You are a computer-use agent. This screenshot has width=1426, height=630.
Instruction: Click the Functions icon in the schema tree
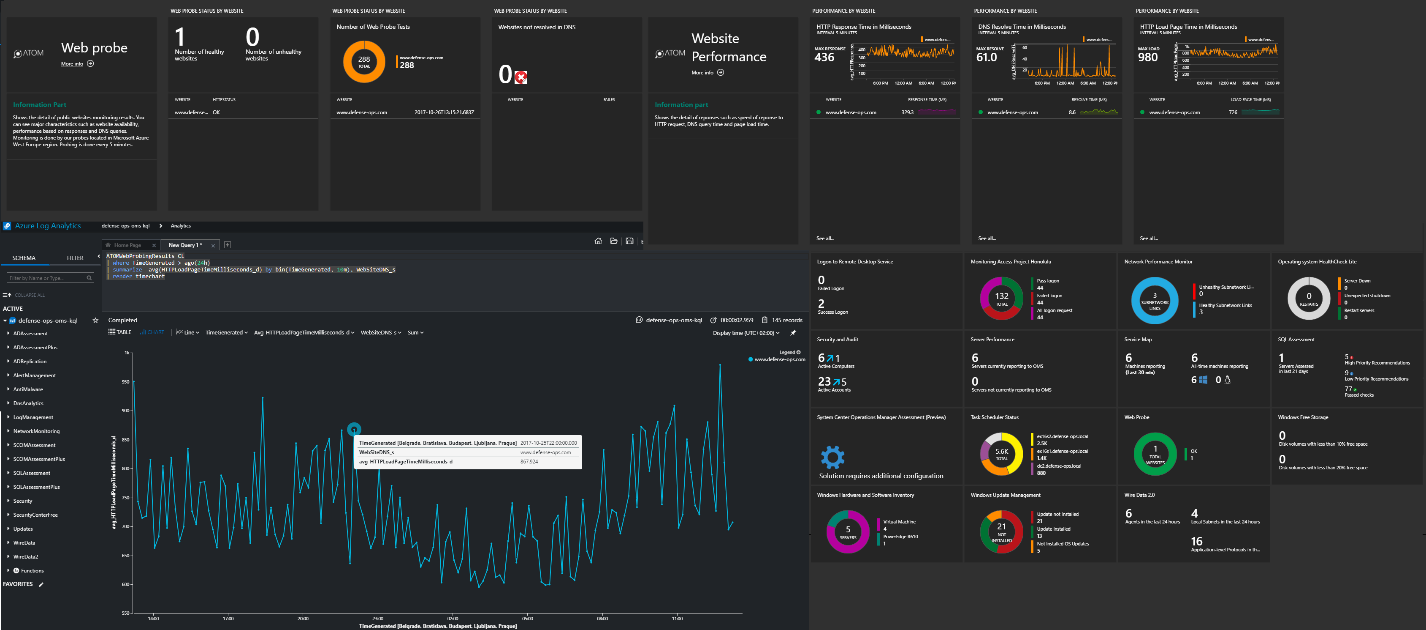point(16,570)
